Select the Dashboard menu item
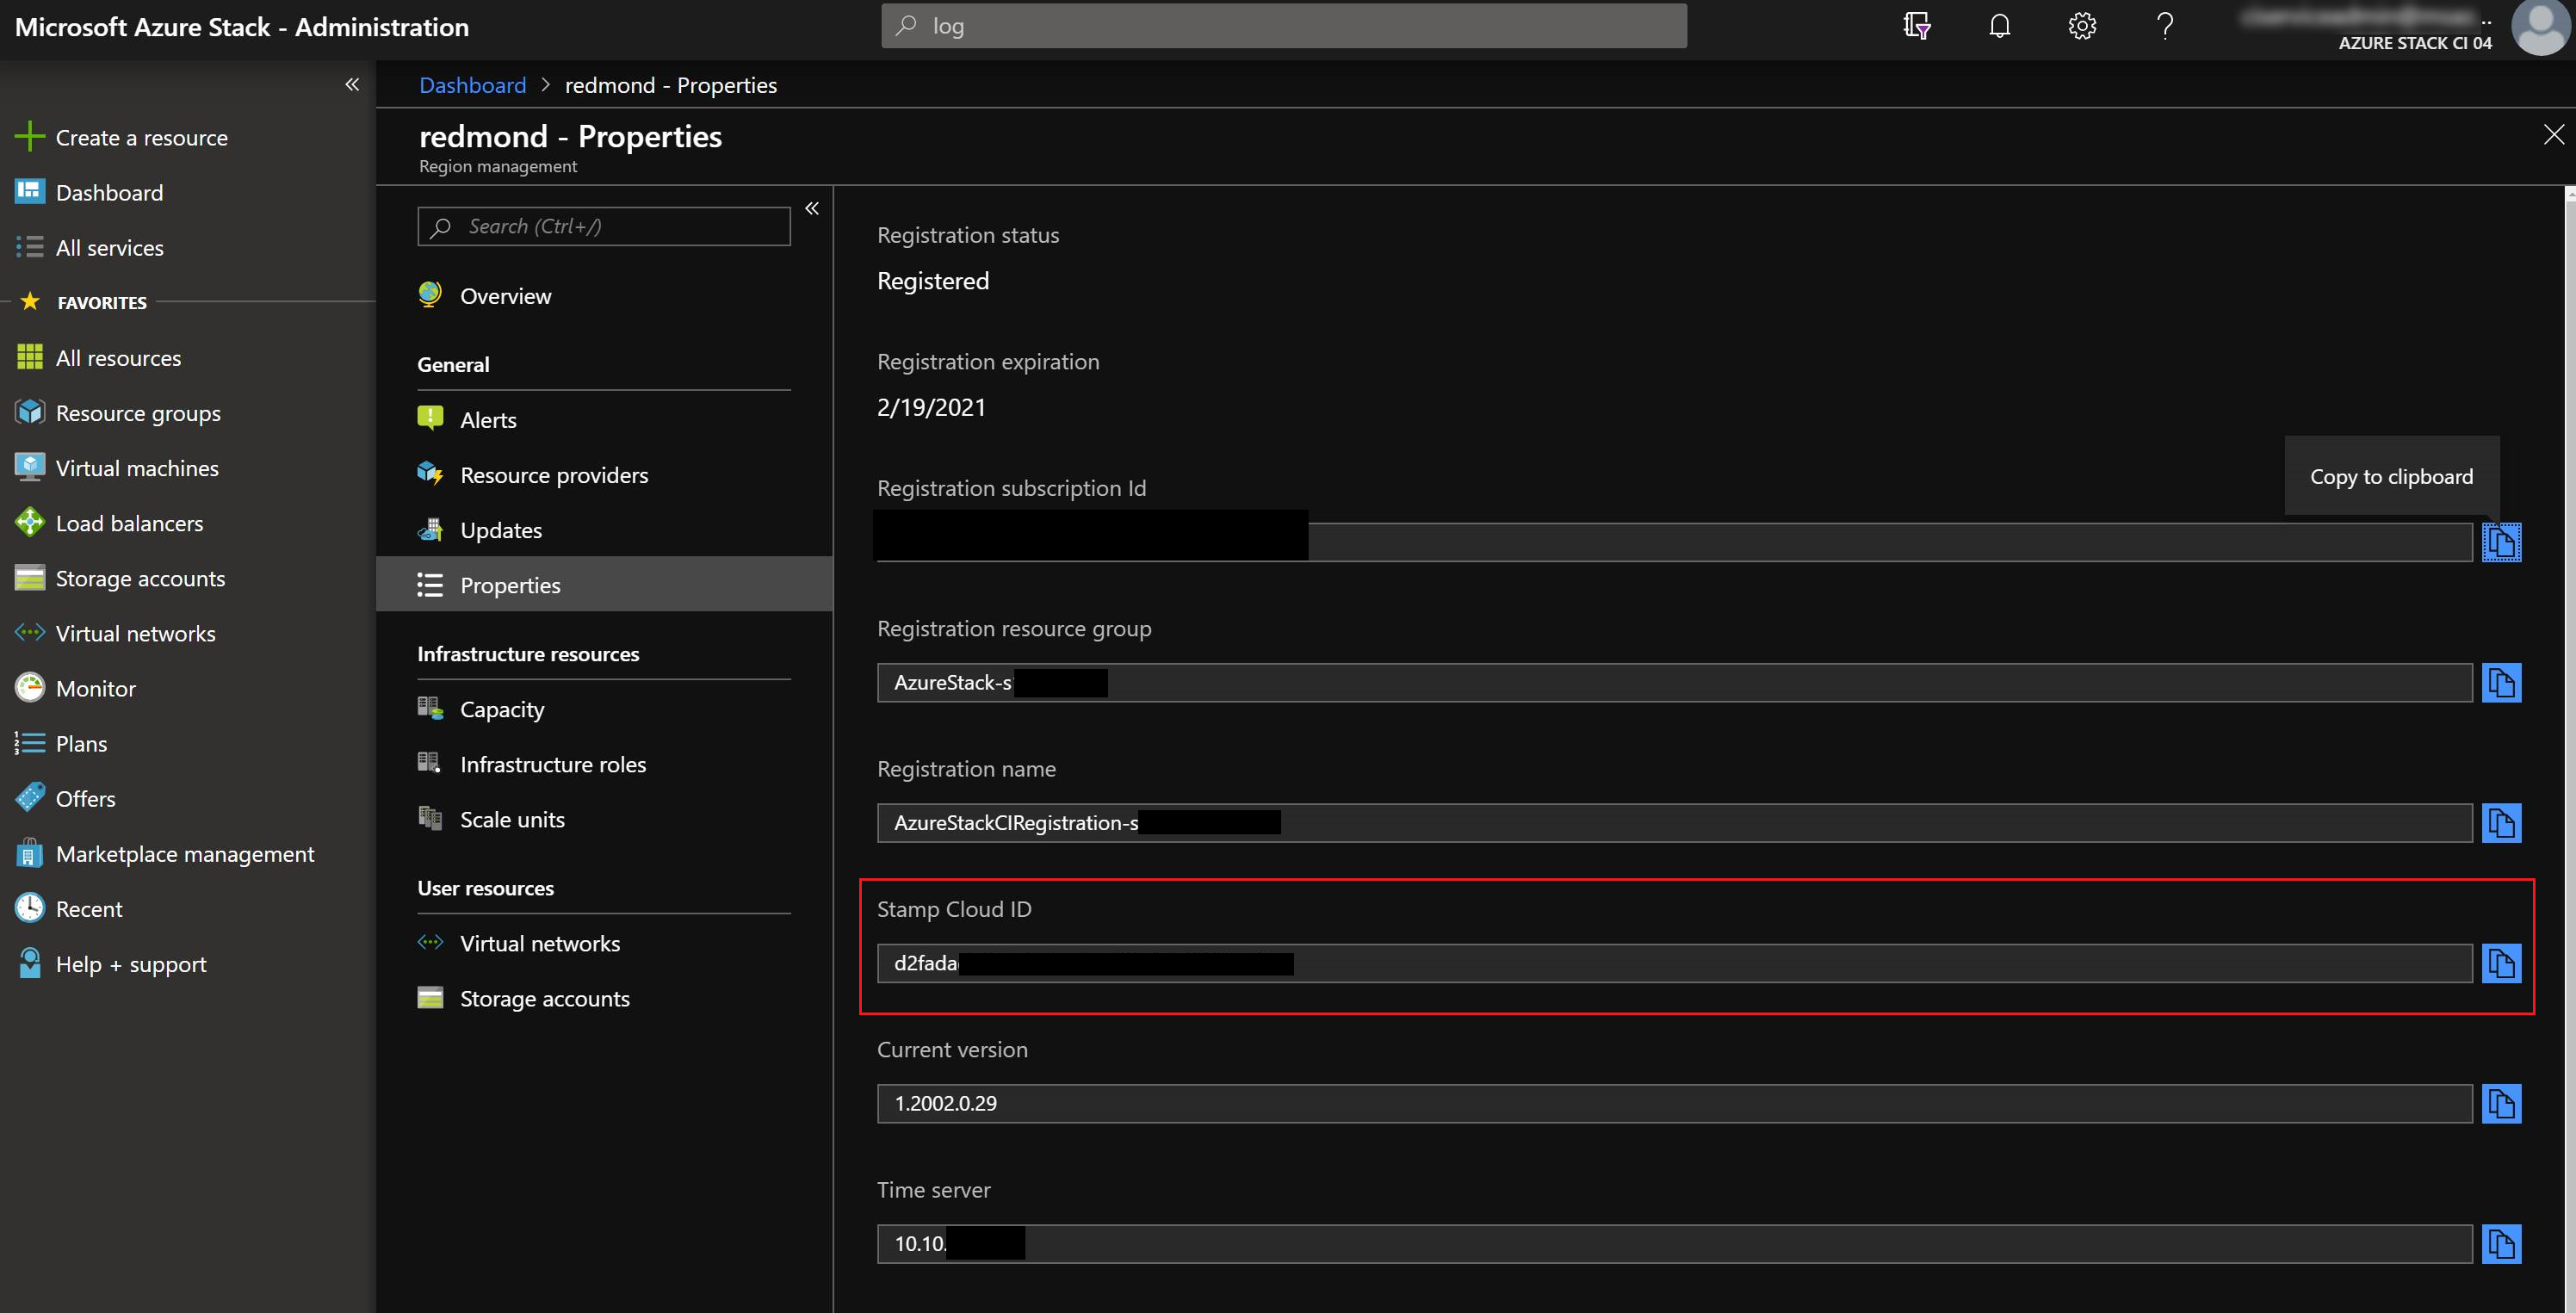This screenshot has width=2576, height=1313. pos(108,191)
